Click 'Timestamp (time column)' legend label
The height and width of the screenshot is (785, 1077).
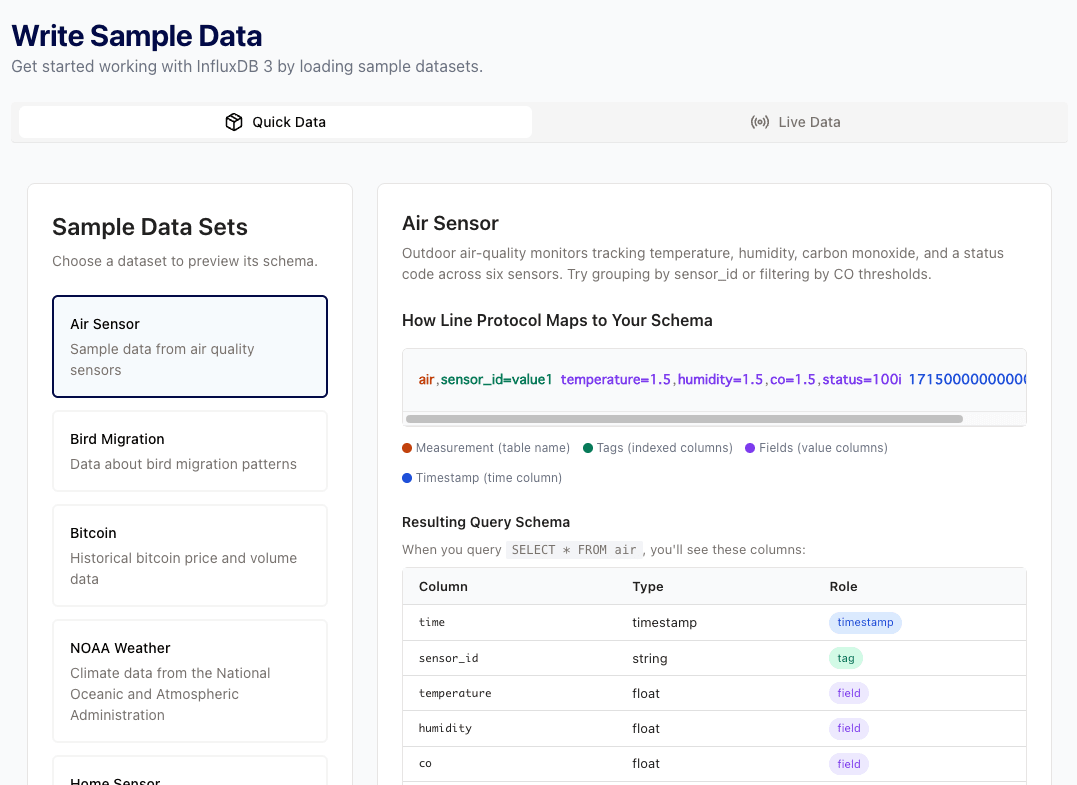point(489,478)
